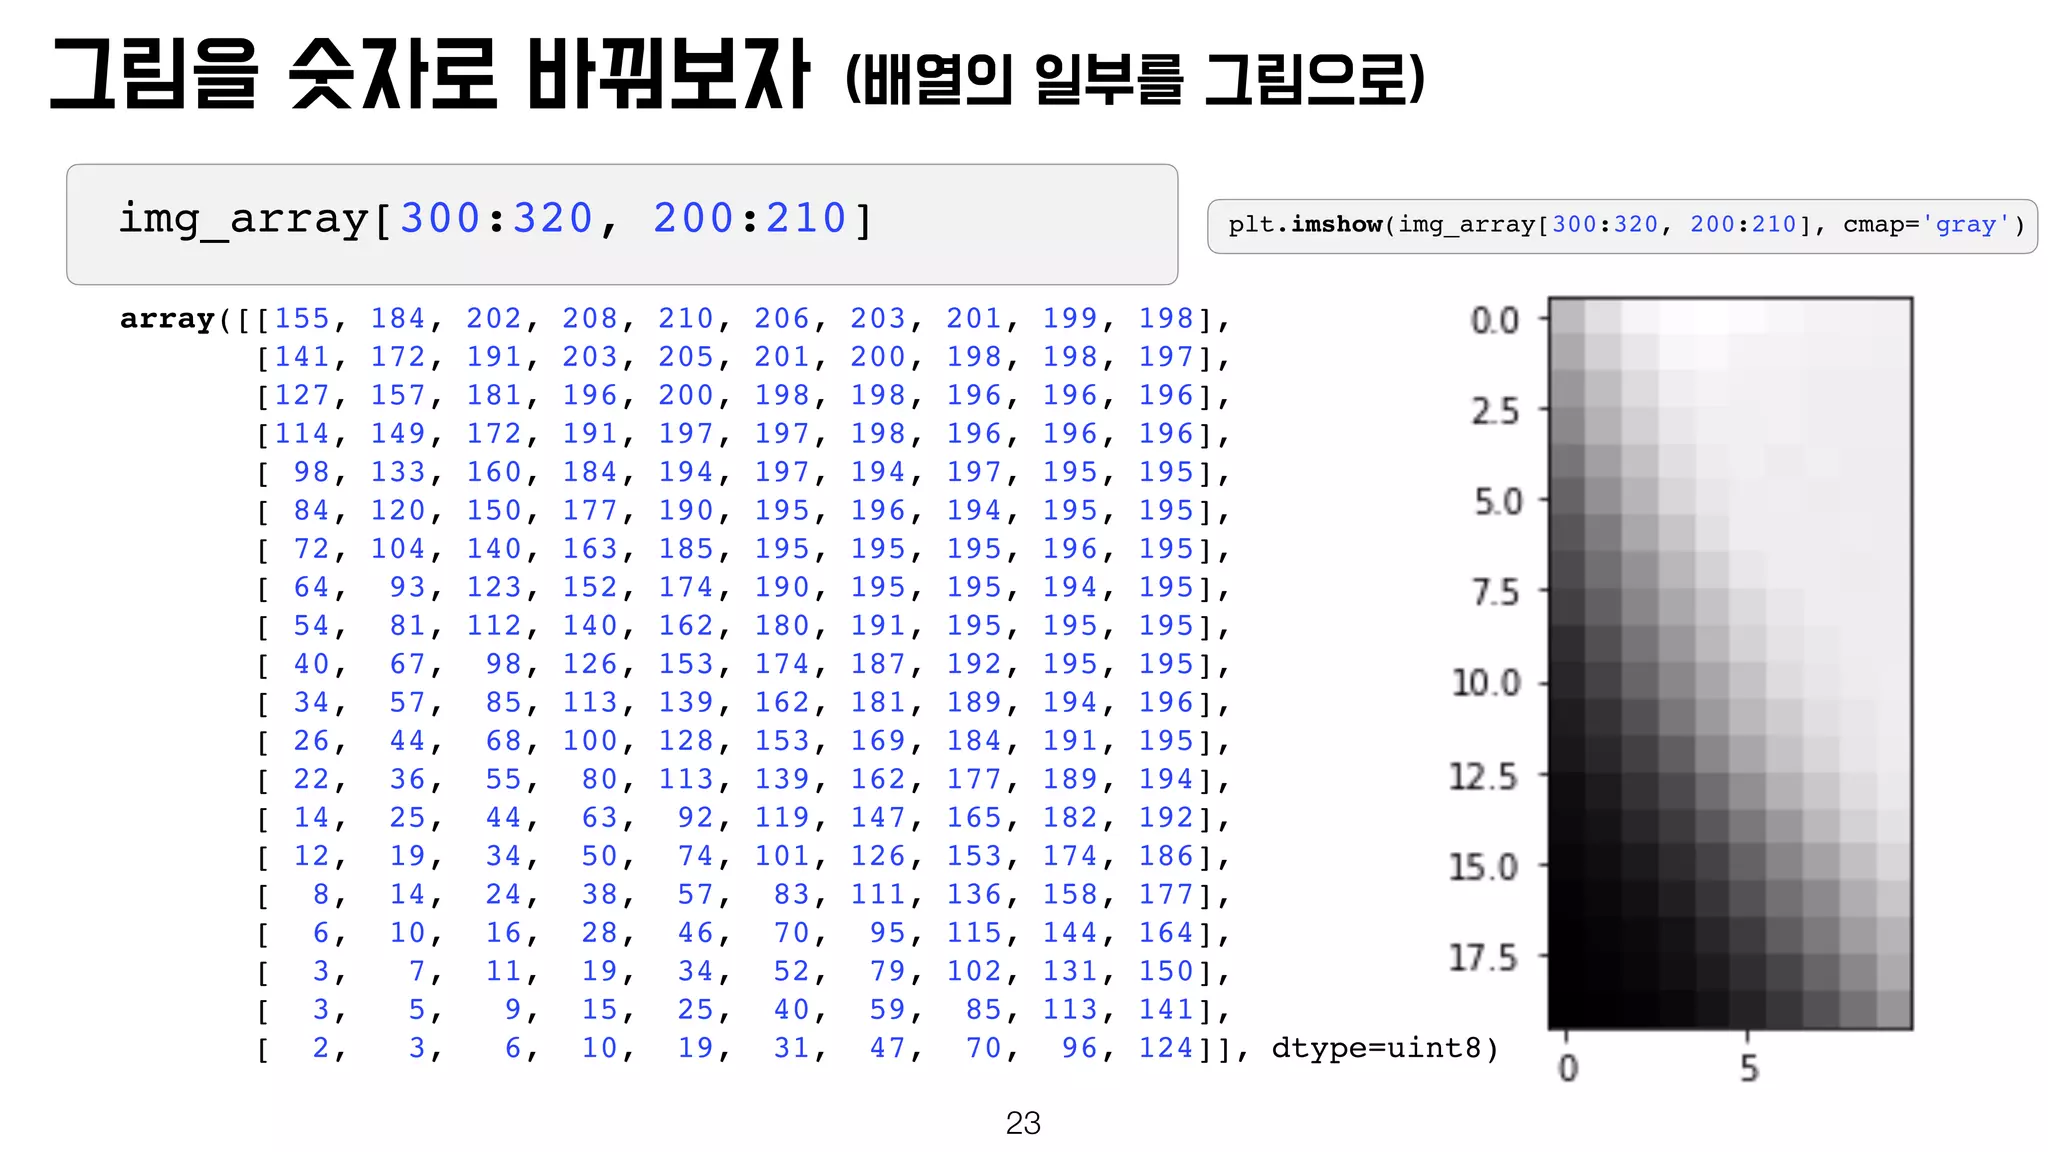The width and height of the screenshot is (2048, 1152).
Task: Click the array value 127
Action: [x=302, y=395]
